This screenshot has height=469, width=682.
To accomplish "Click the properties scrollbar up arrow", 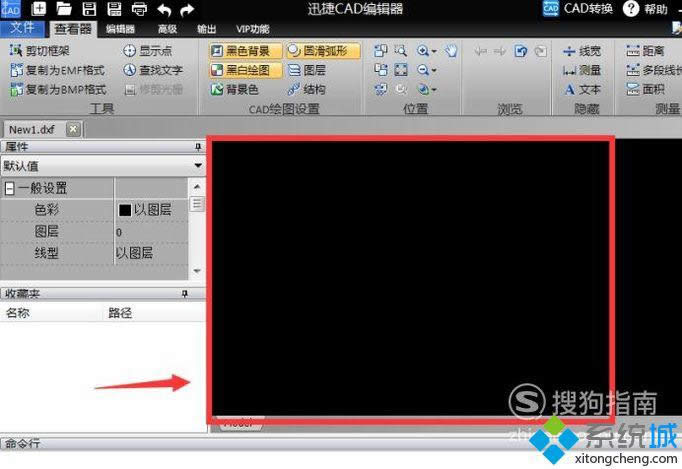I will coord(197,187).
